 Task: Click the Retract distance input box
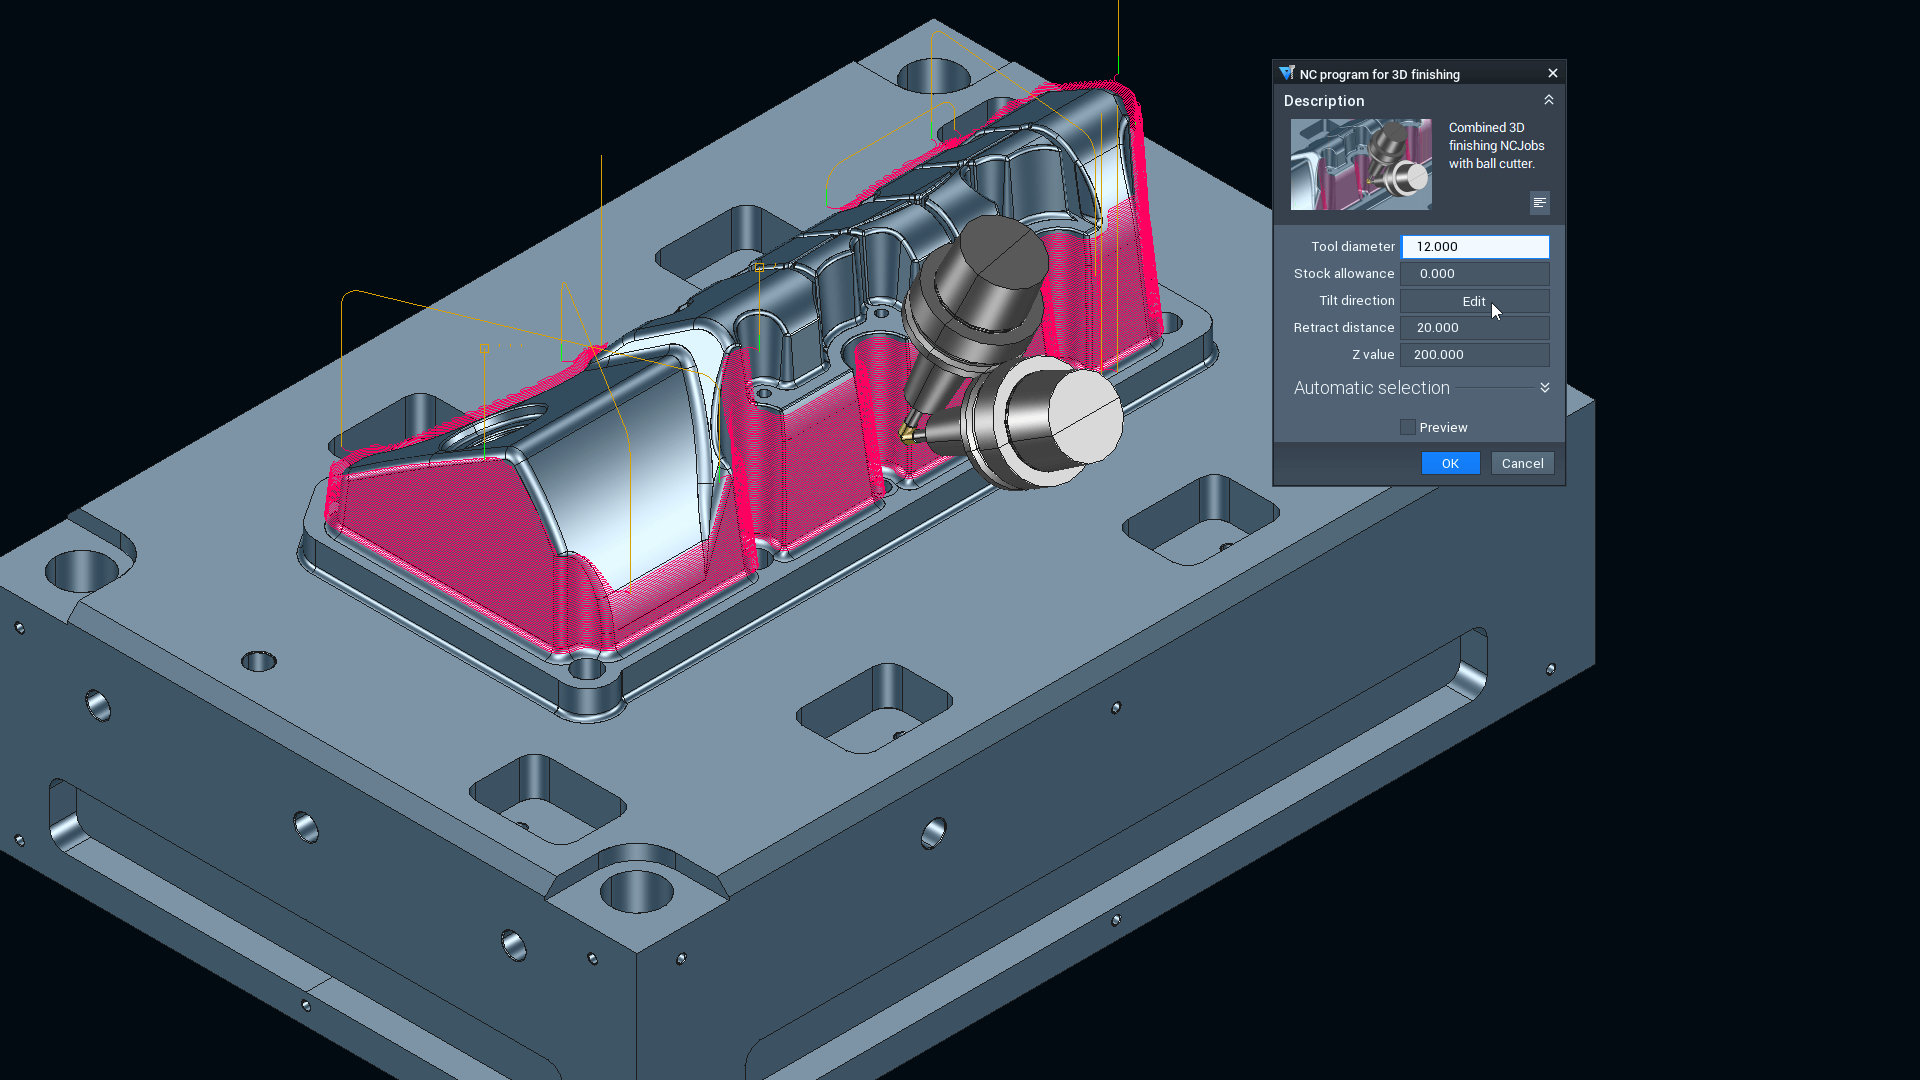[x=1474, y=328]
